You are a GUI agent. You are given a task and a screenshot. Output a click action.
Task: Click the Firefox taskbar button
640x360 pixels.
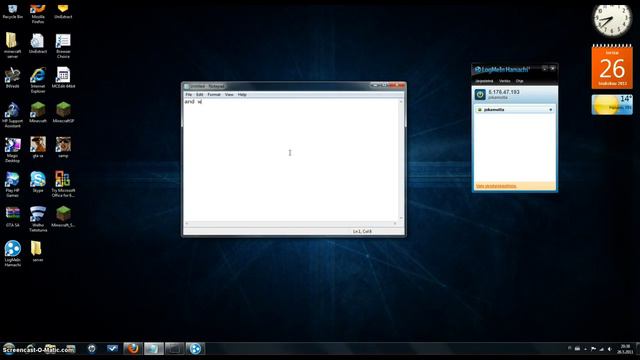(x=133, y=349)
